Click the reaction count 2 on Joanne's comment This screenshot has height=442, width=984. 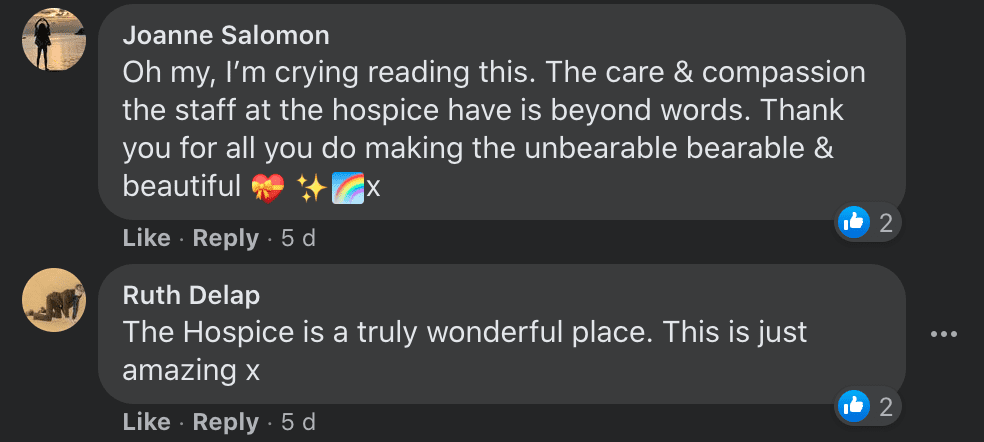coord(885,223)
